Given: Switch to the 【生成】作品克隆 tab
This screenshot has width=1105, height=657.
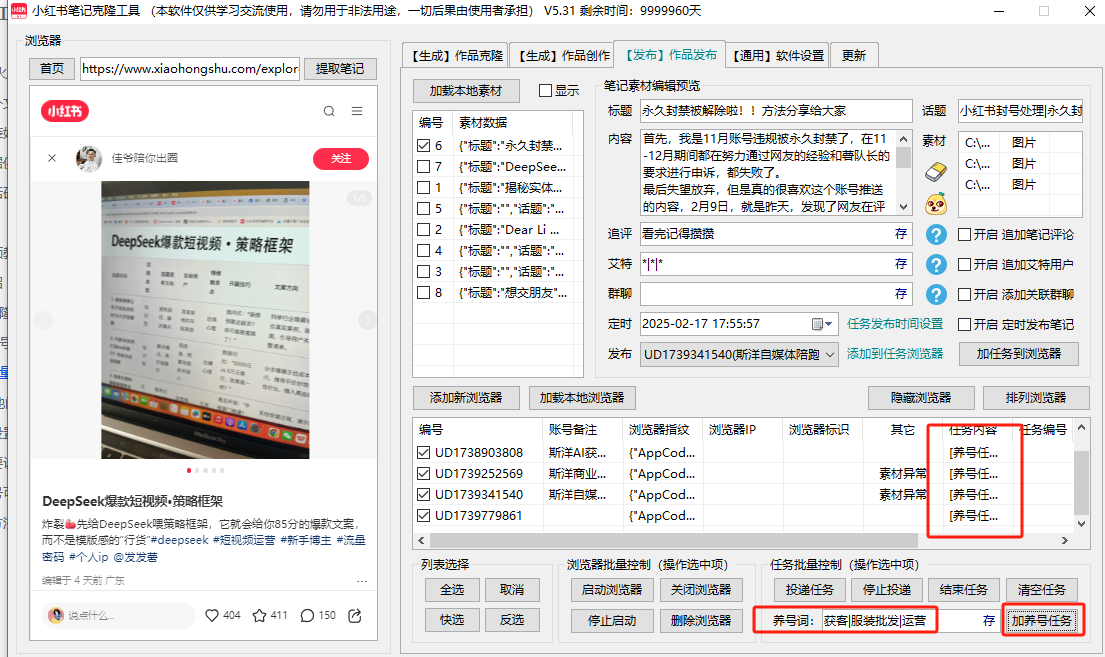Looking at the screenshot, I should 455,55.
